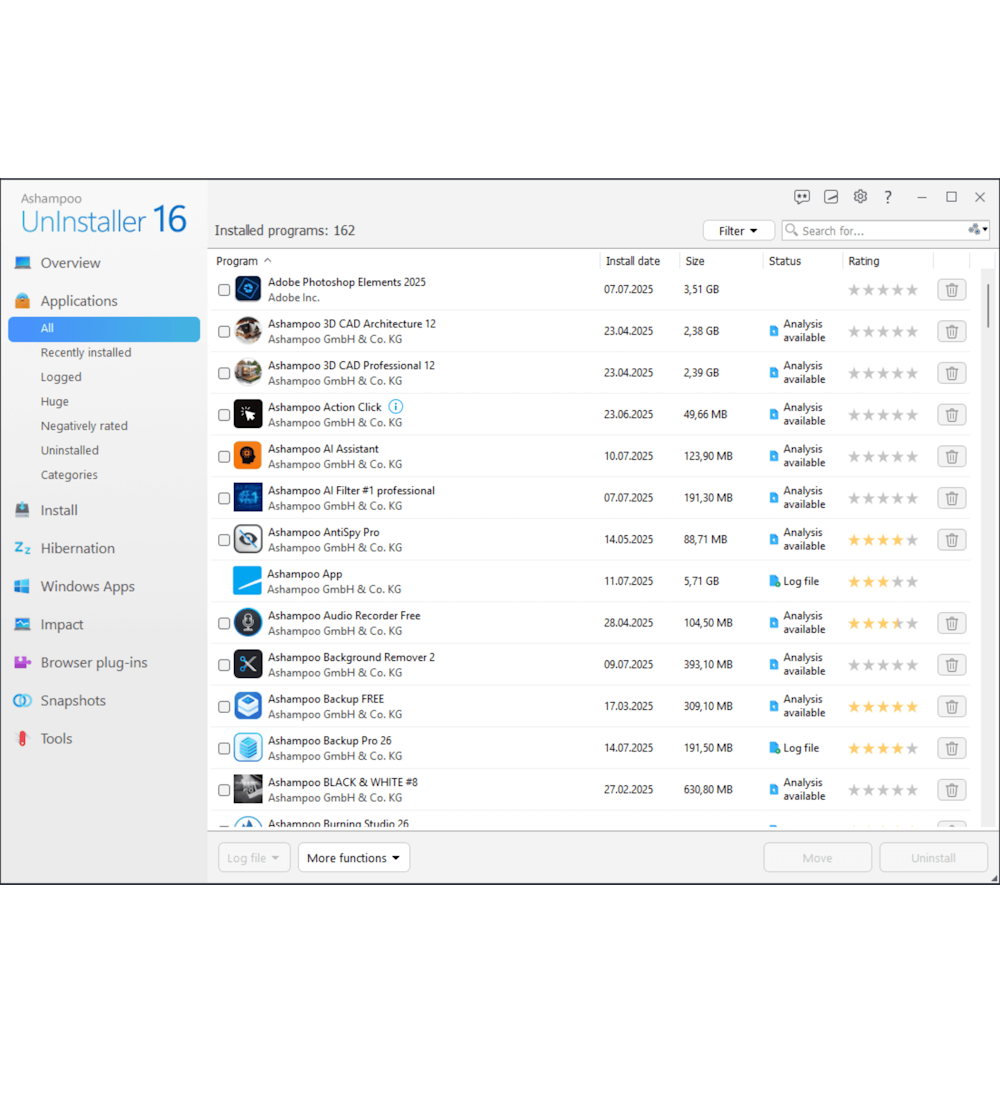
Task: Click trash icon for Ashampoo AntiSpy Pro
Action: (x=951, y=540)
